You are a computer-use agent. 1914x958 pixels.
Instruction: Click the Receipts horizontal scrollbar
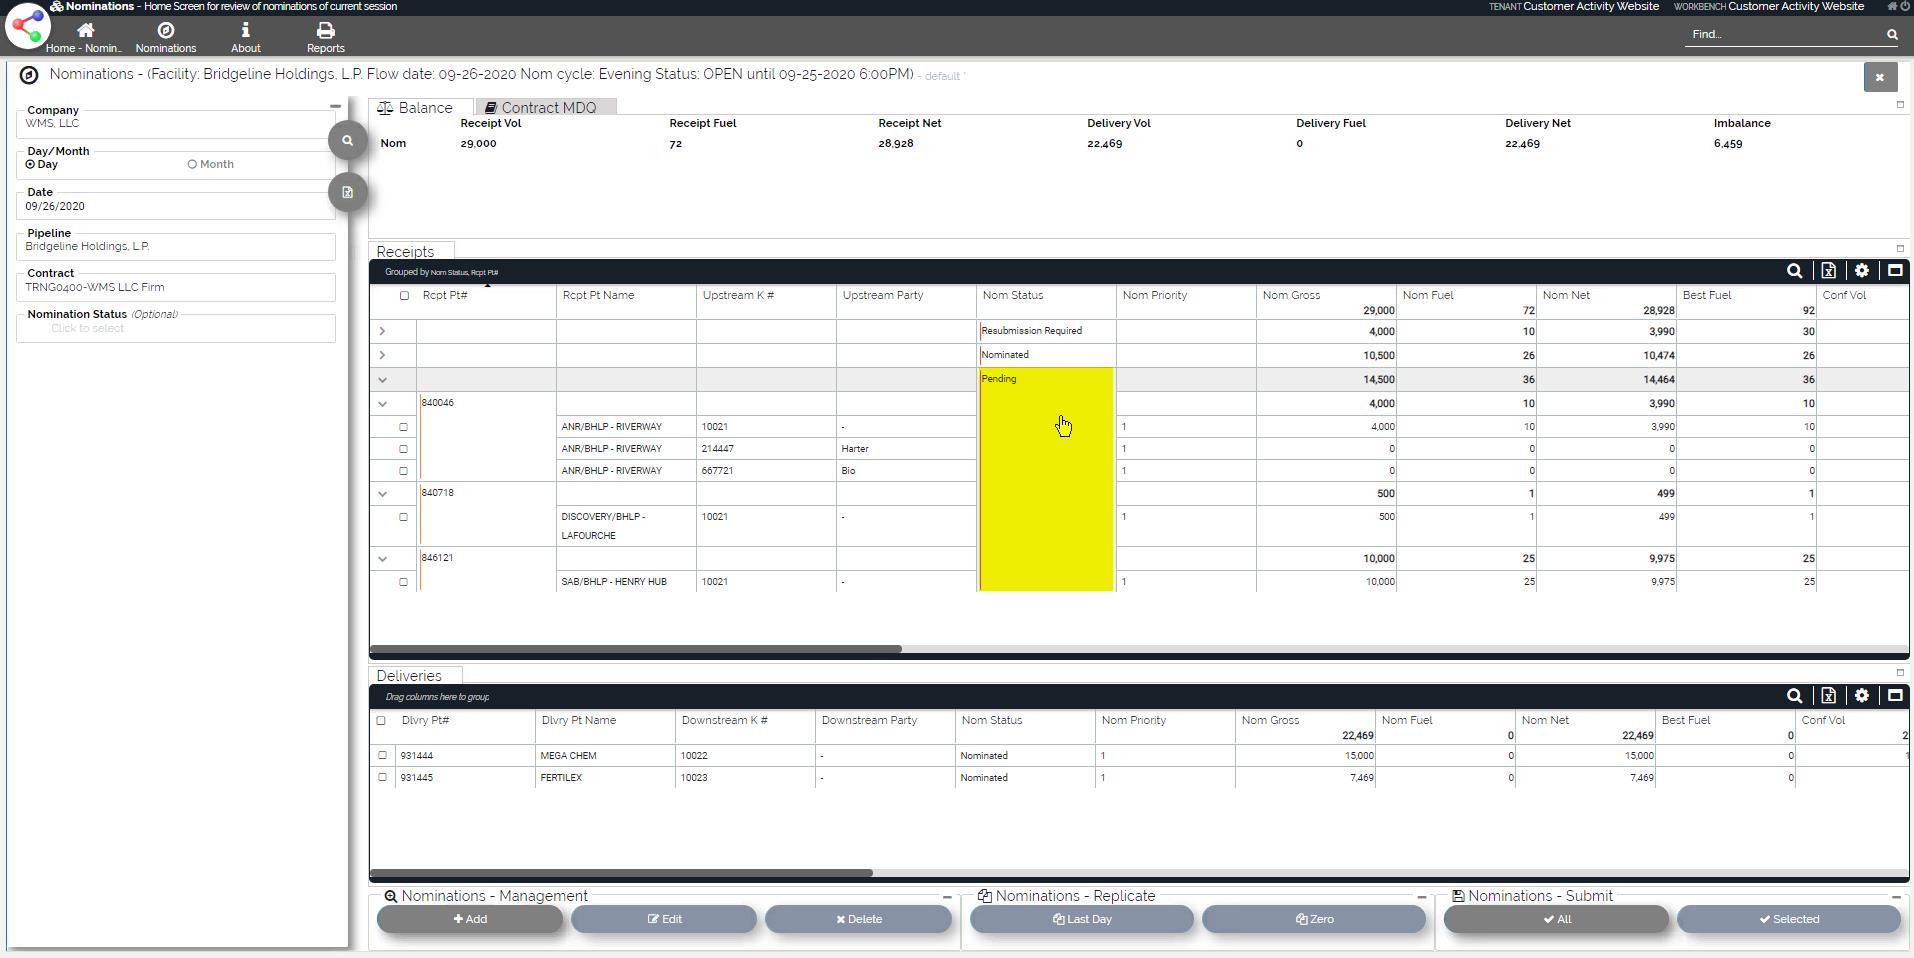pyautogui.click(x=636, y=649)
